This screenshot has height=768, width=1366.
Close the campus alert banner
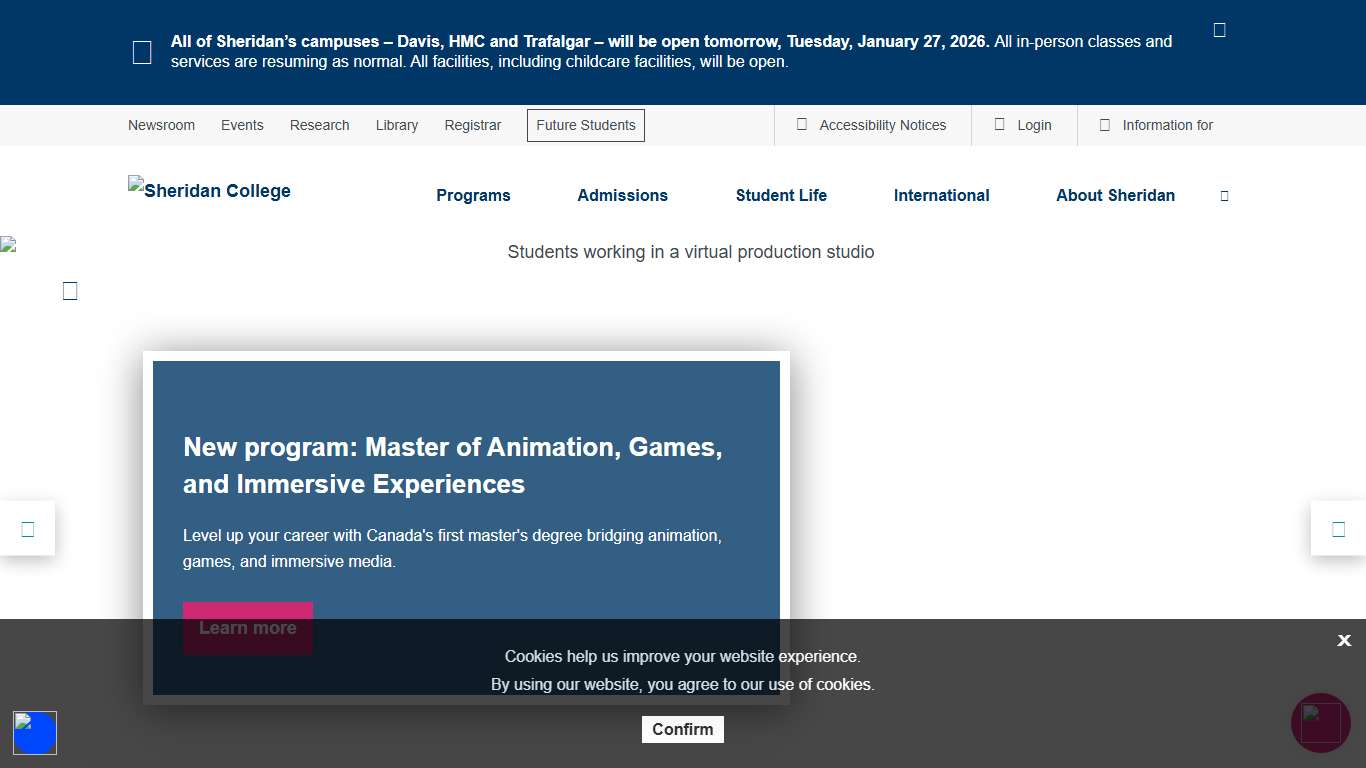[x=1219, y=30]
